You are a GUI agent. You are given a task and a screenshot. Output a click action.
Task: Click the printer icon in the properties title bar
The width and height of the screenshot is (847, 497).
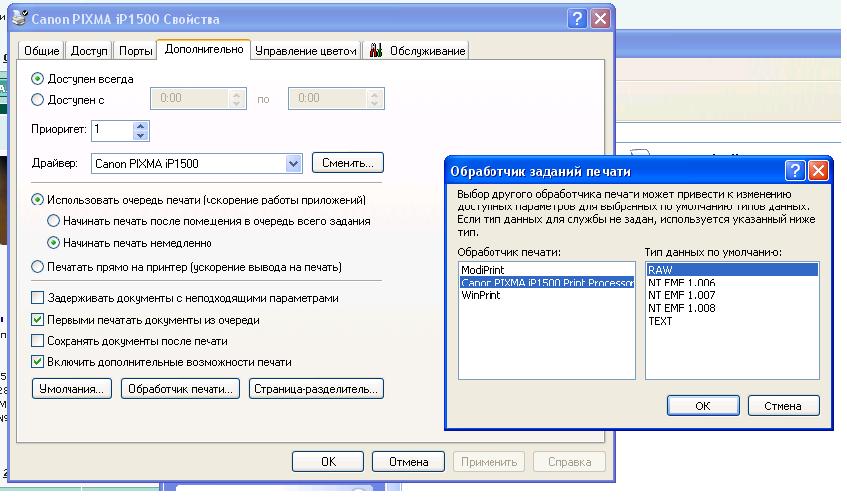pos(20,18)
